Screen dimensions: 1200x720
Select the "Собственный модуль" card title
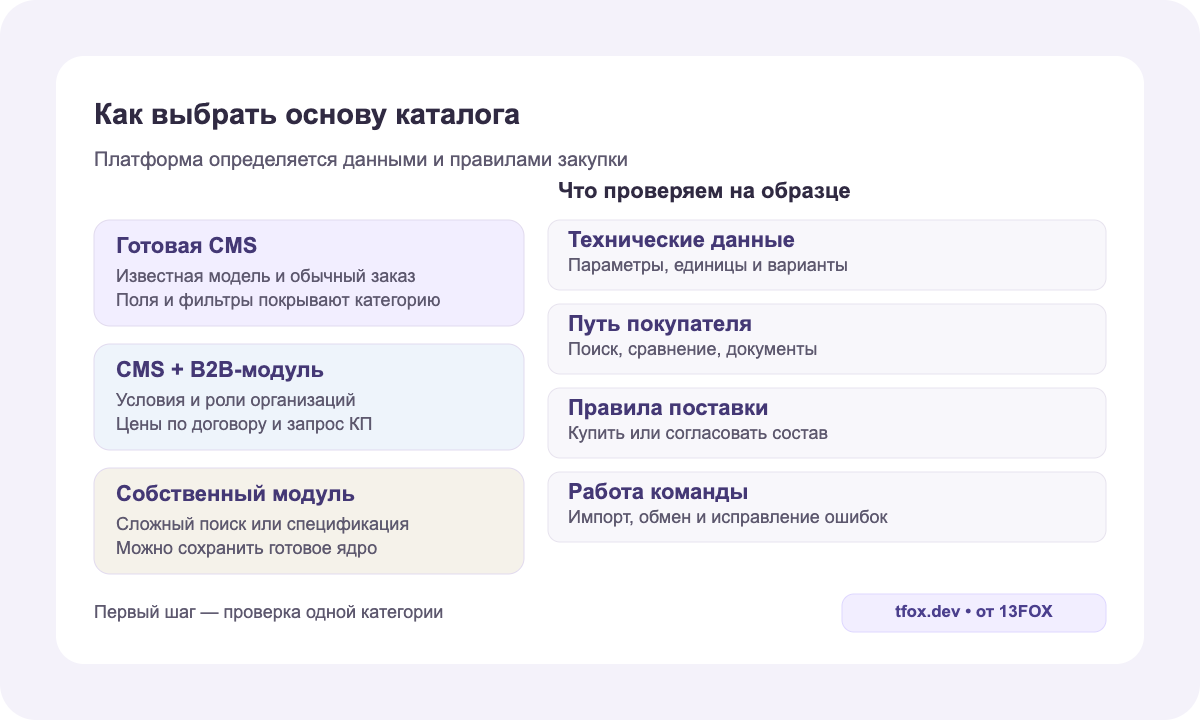click(x=236, y=494)
